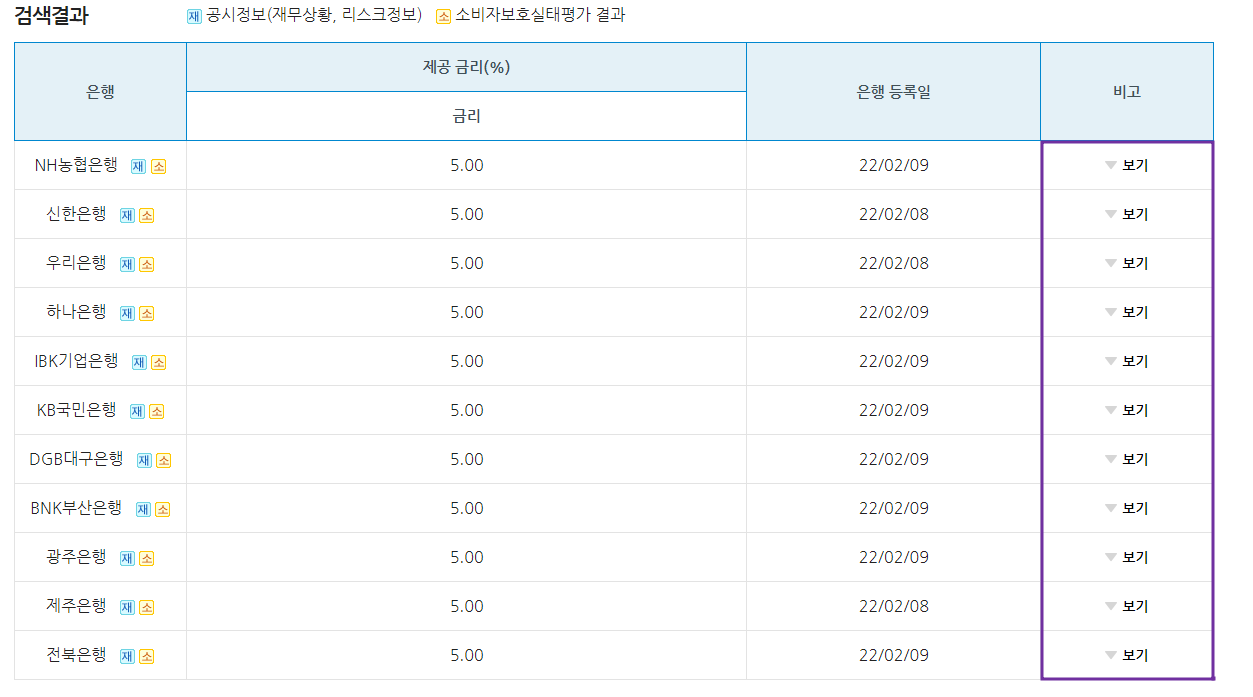The width and height of the screenshot is (1253, 697).
Task: Expand 보기 details for DGB대구은행
Action: (x=1126, y=459)
